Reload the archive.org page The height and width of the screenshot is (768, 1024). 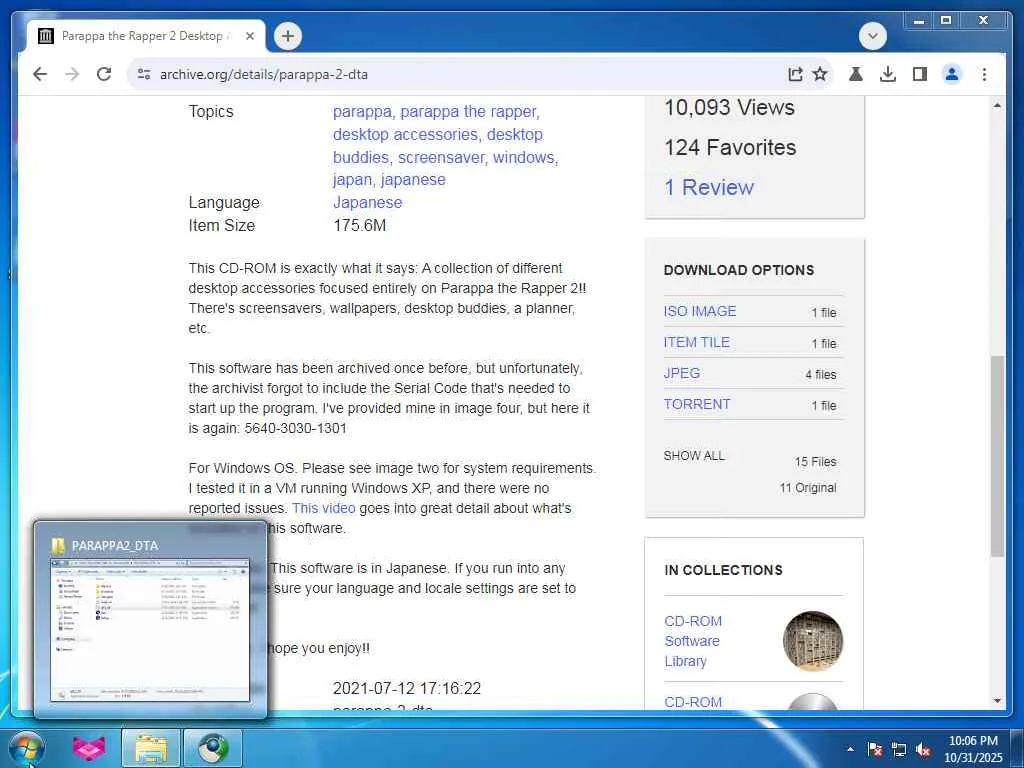coord(104,74)
